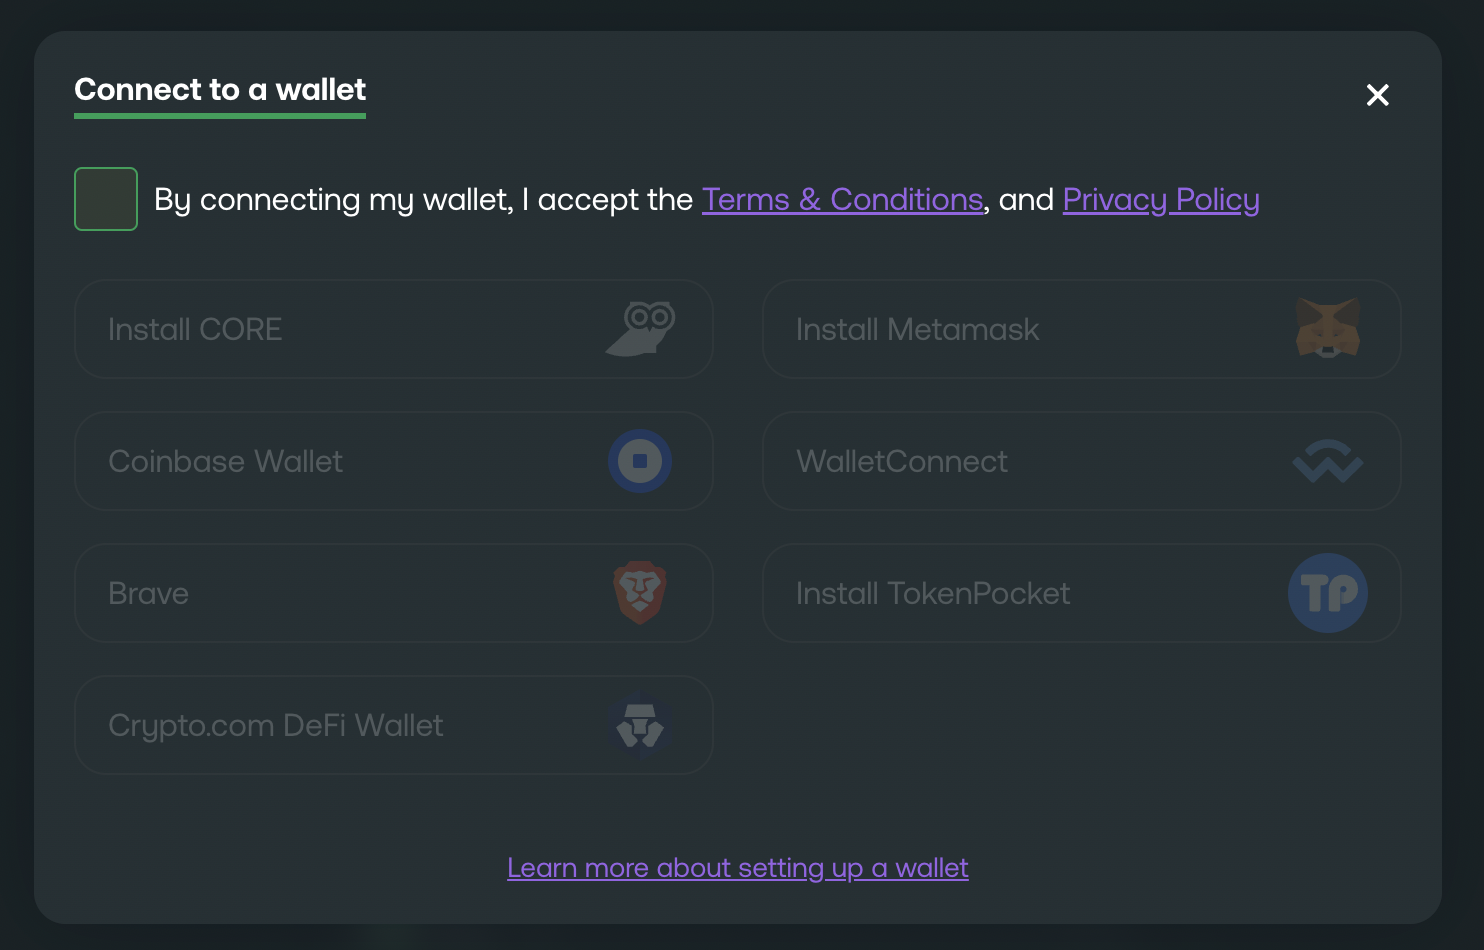The height and width of the screenshot is (950, 1484).
Task: Choose Install TokenPocket label
Action: [932, 594]
